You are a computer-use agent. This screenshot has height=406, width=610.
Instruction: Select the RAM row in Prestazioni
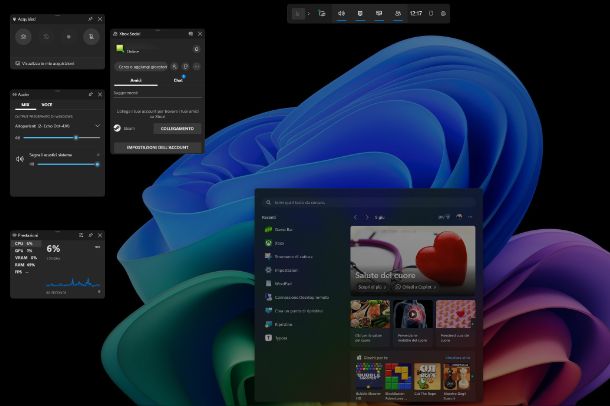(x=27, y=265)
